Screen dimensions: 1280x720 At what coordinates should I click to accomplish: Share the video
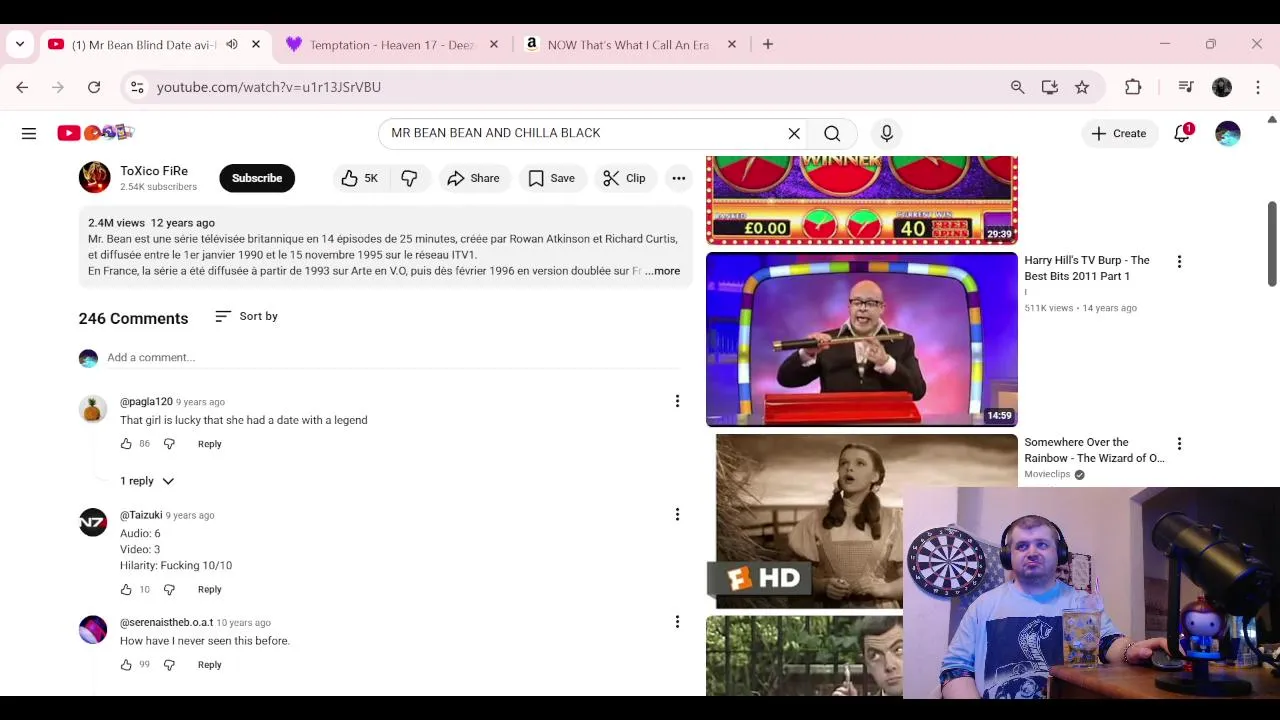click(x=473, y=178)
